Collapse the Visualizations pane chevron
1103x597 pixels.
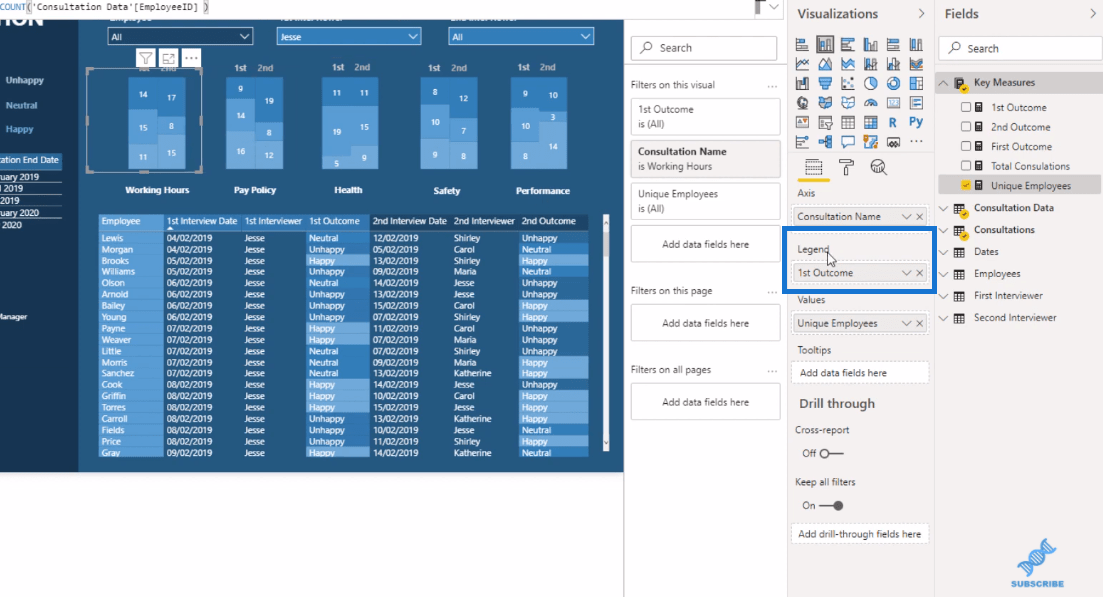coord(922,14)
